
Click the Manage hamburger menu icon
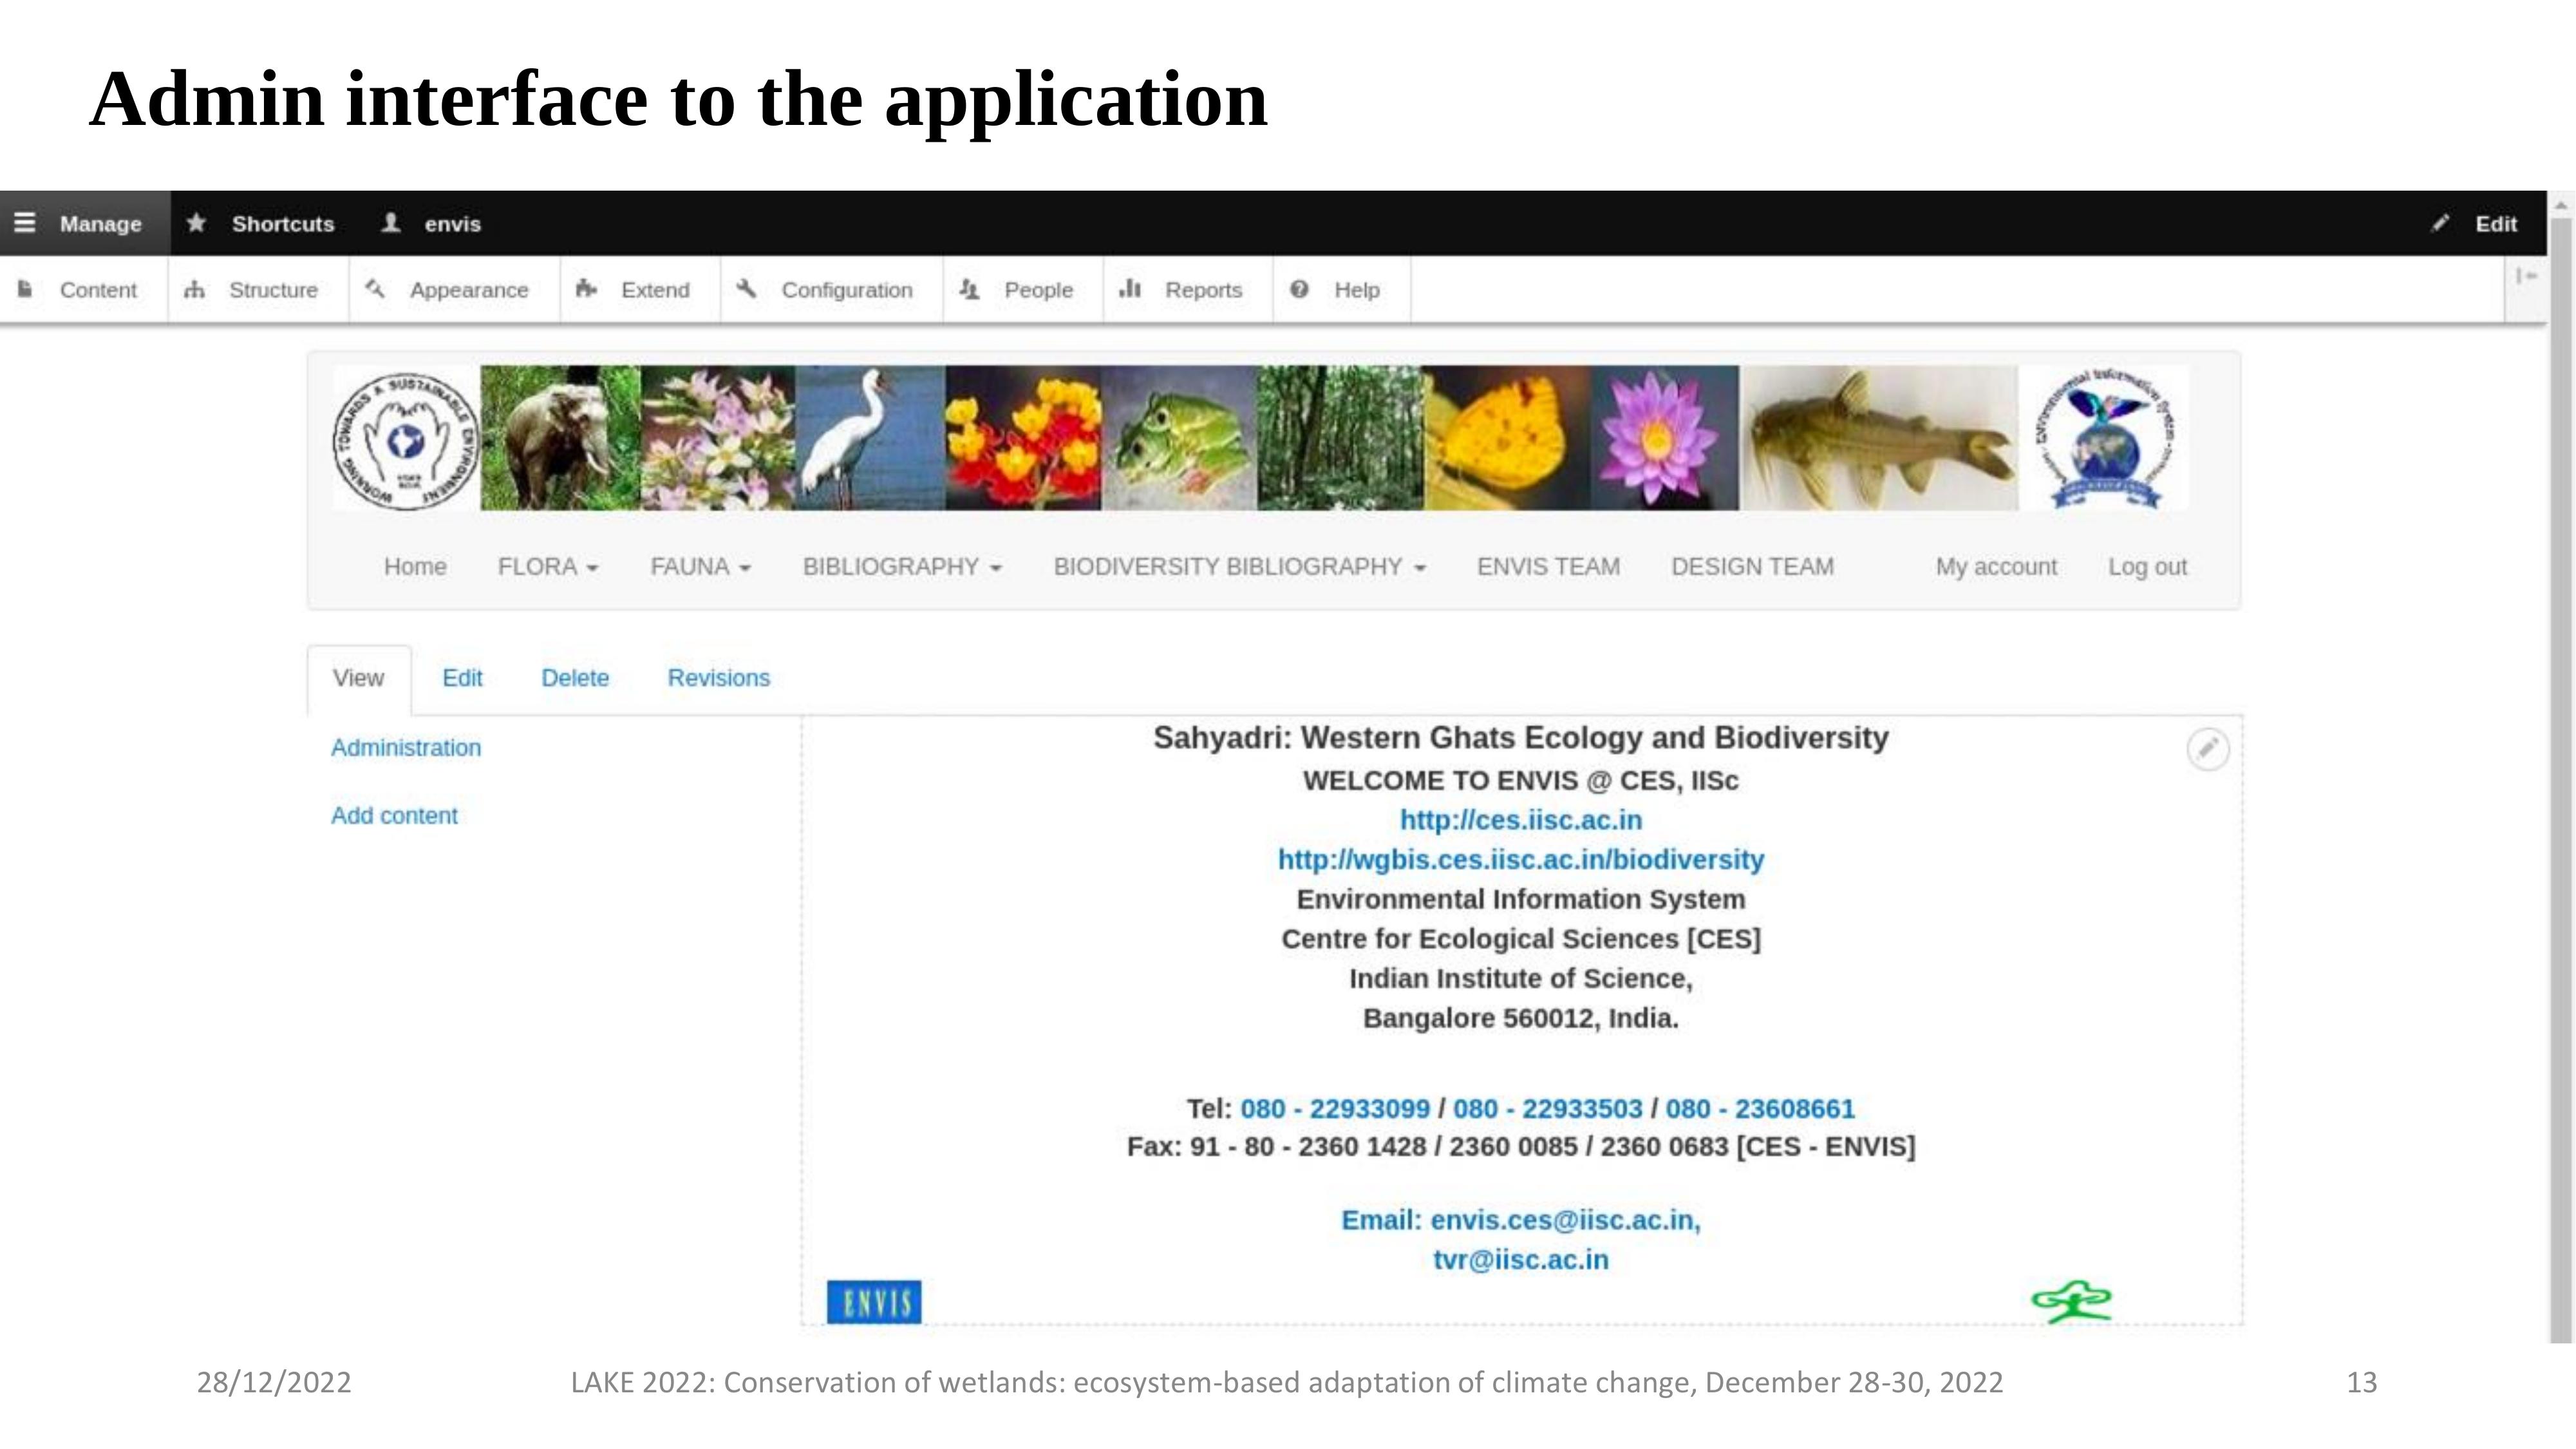coord(25,223)
